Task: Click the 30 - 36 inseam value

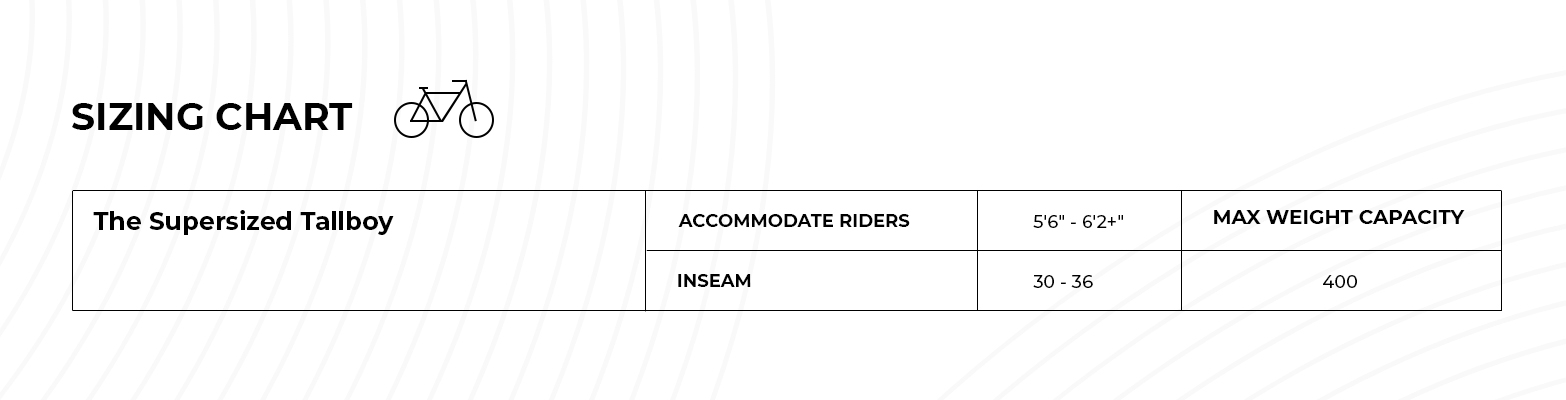Action: tap(1063, 282)
